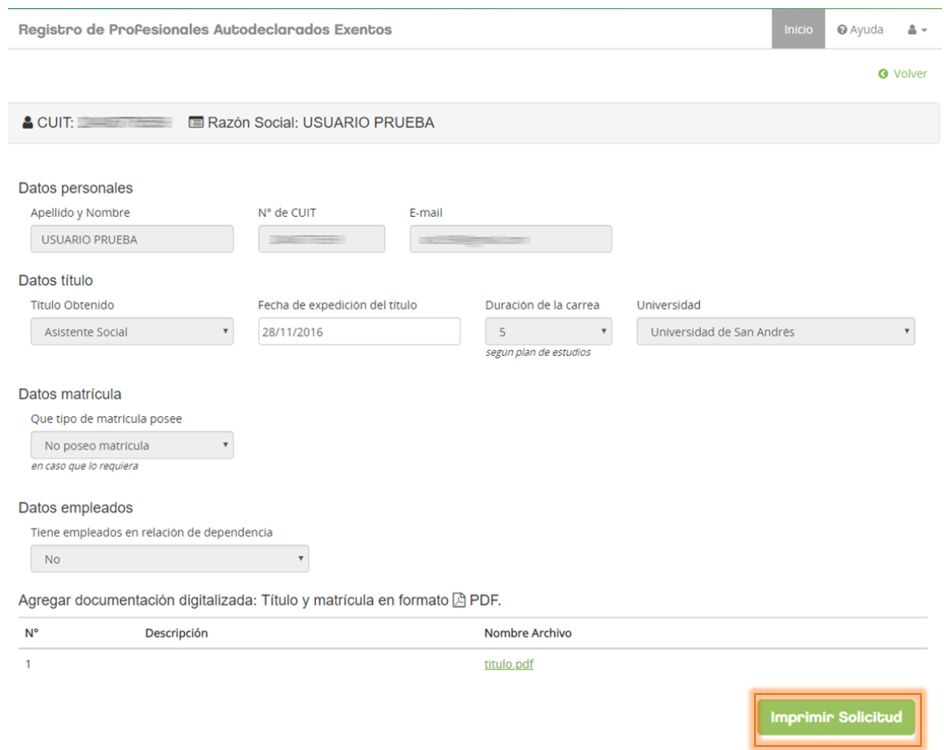Screen dimensions: 944x750
Task: Click the E-mail input field
Action: coord(510,240)
